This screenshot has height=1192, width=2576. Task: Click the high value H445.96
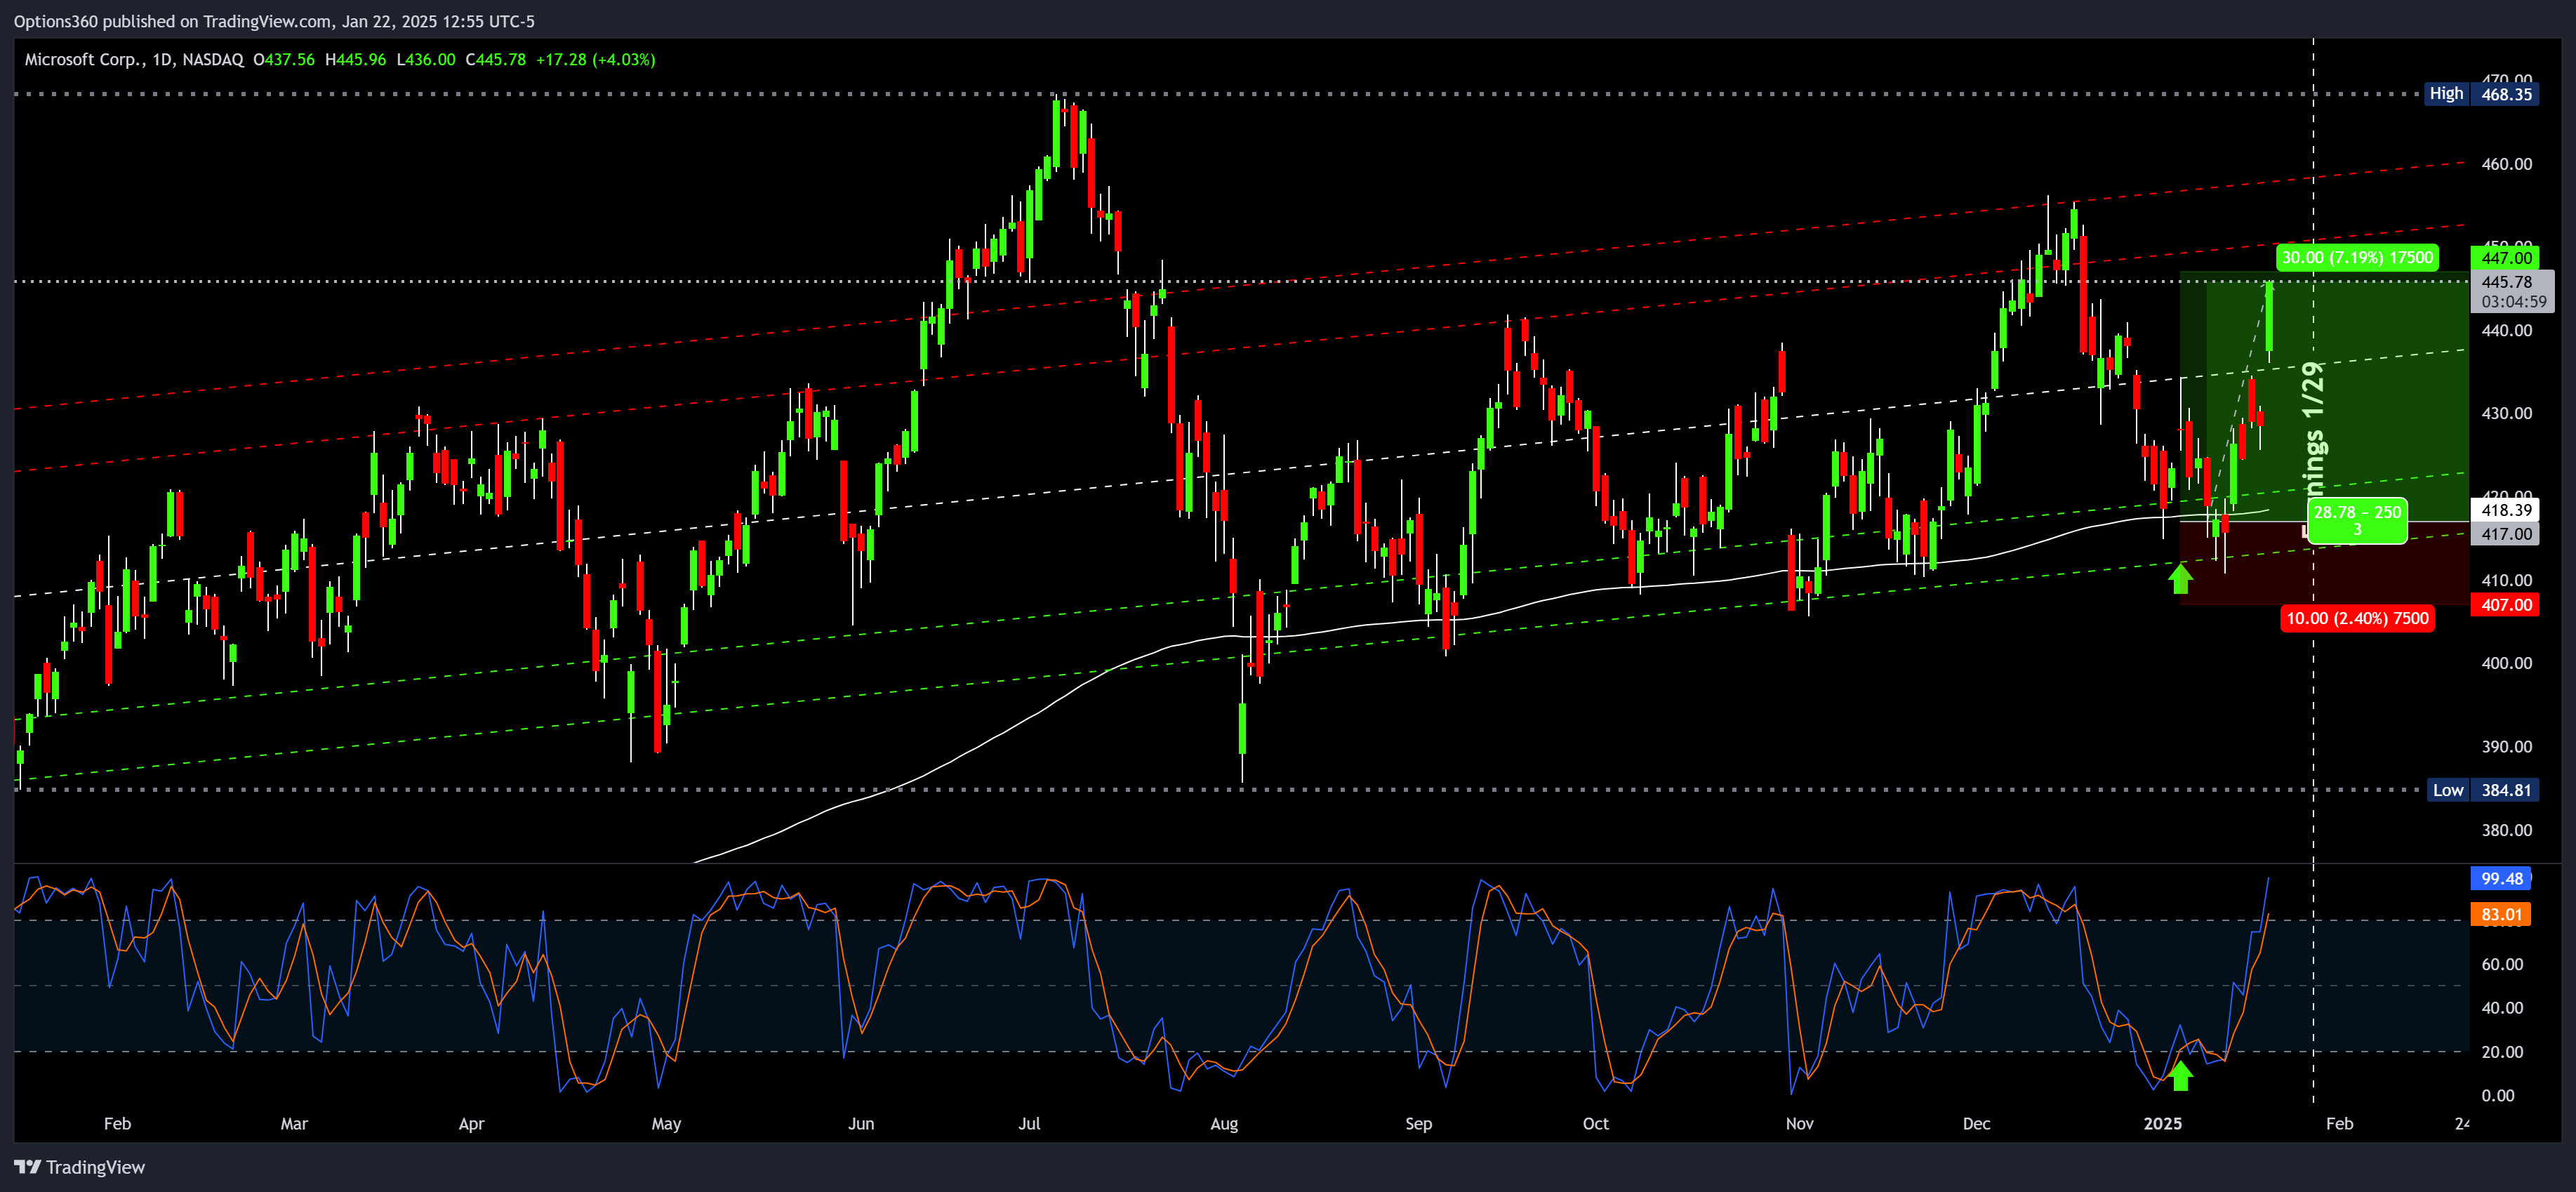356,60
